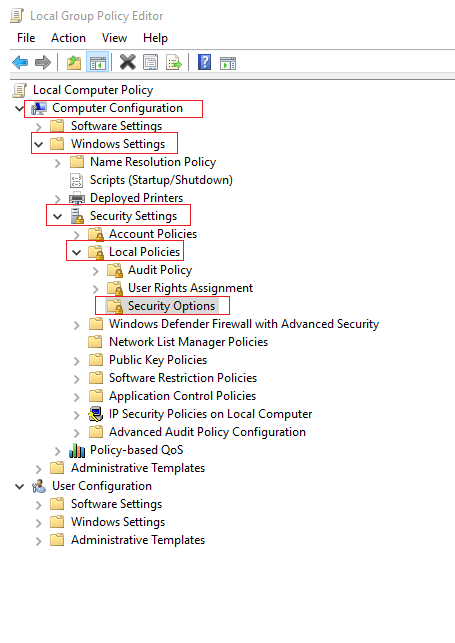Expand Windows Defender Firewall with Advanced Security
Image resolution: width=455 pixels, height=643 pixels.
point(77,325)
